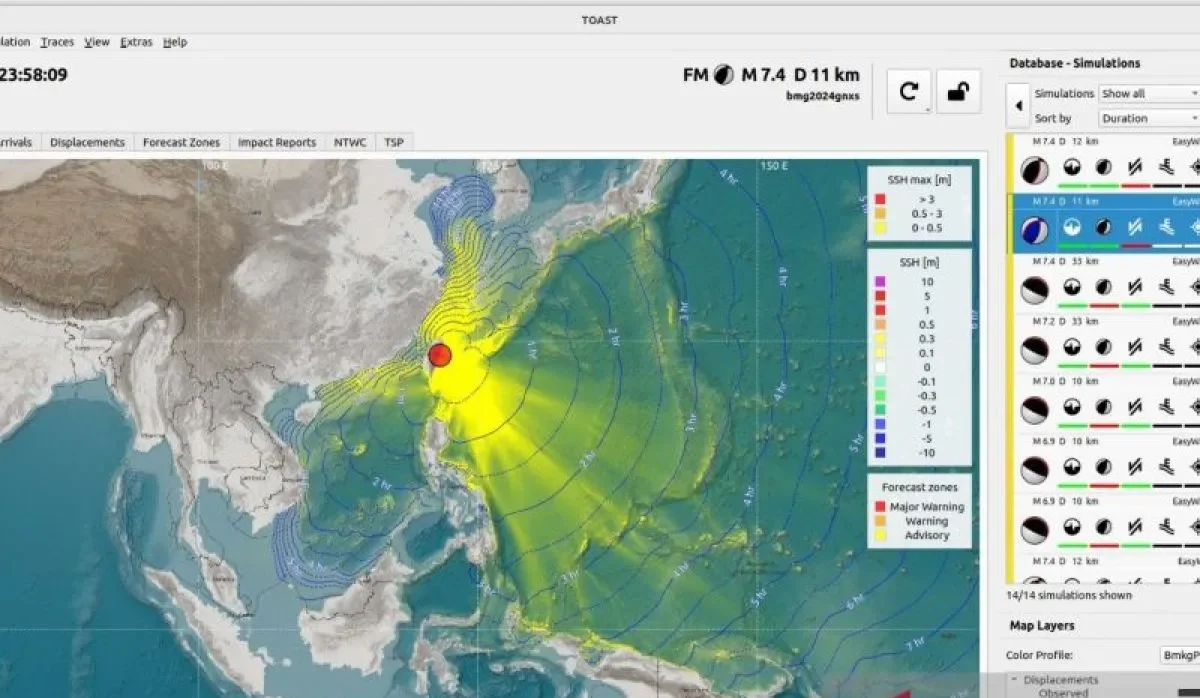
Task: Click the half-filled semicircle icon in the M 7.4 D 11 km row
Action: pos(1072,227)
